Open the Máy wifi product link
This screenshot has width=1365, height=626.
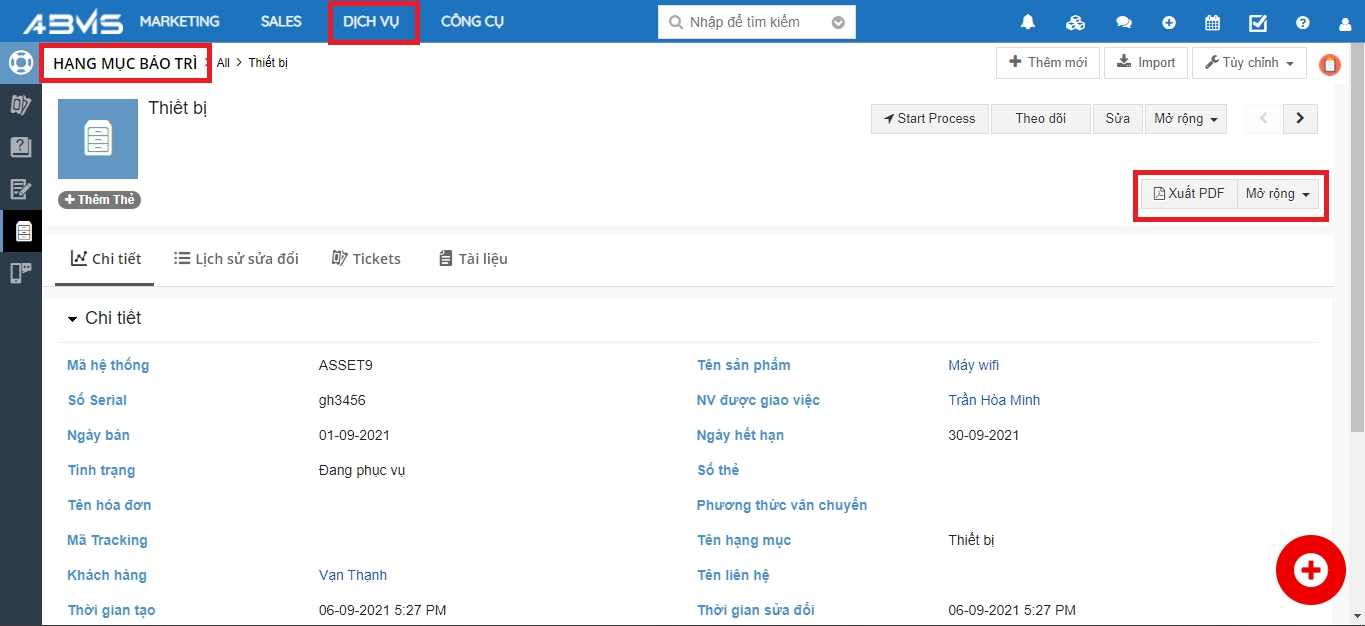(973, 365)
